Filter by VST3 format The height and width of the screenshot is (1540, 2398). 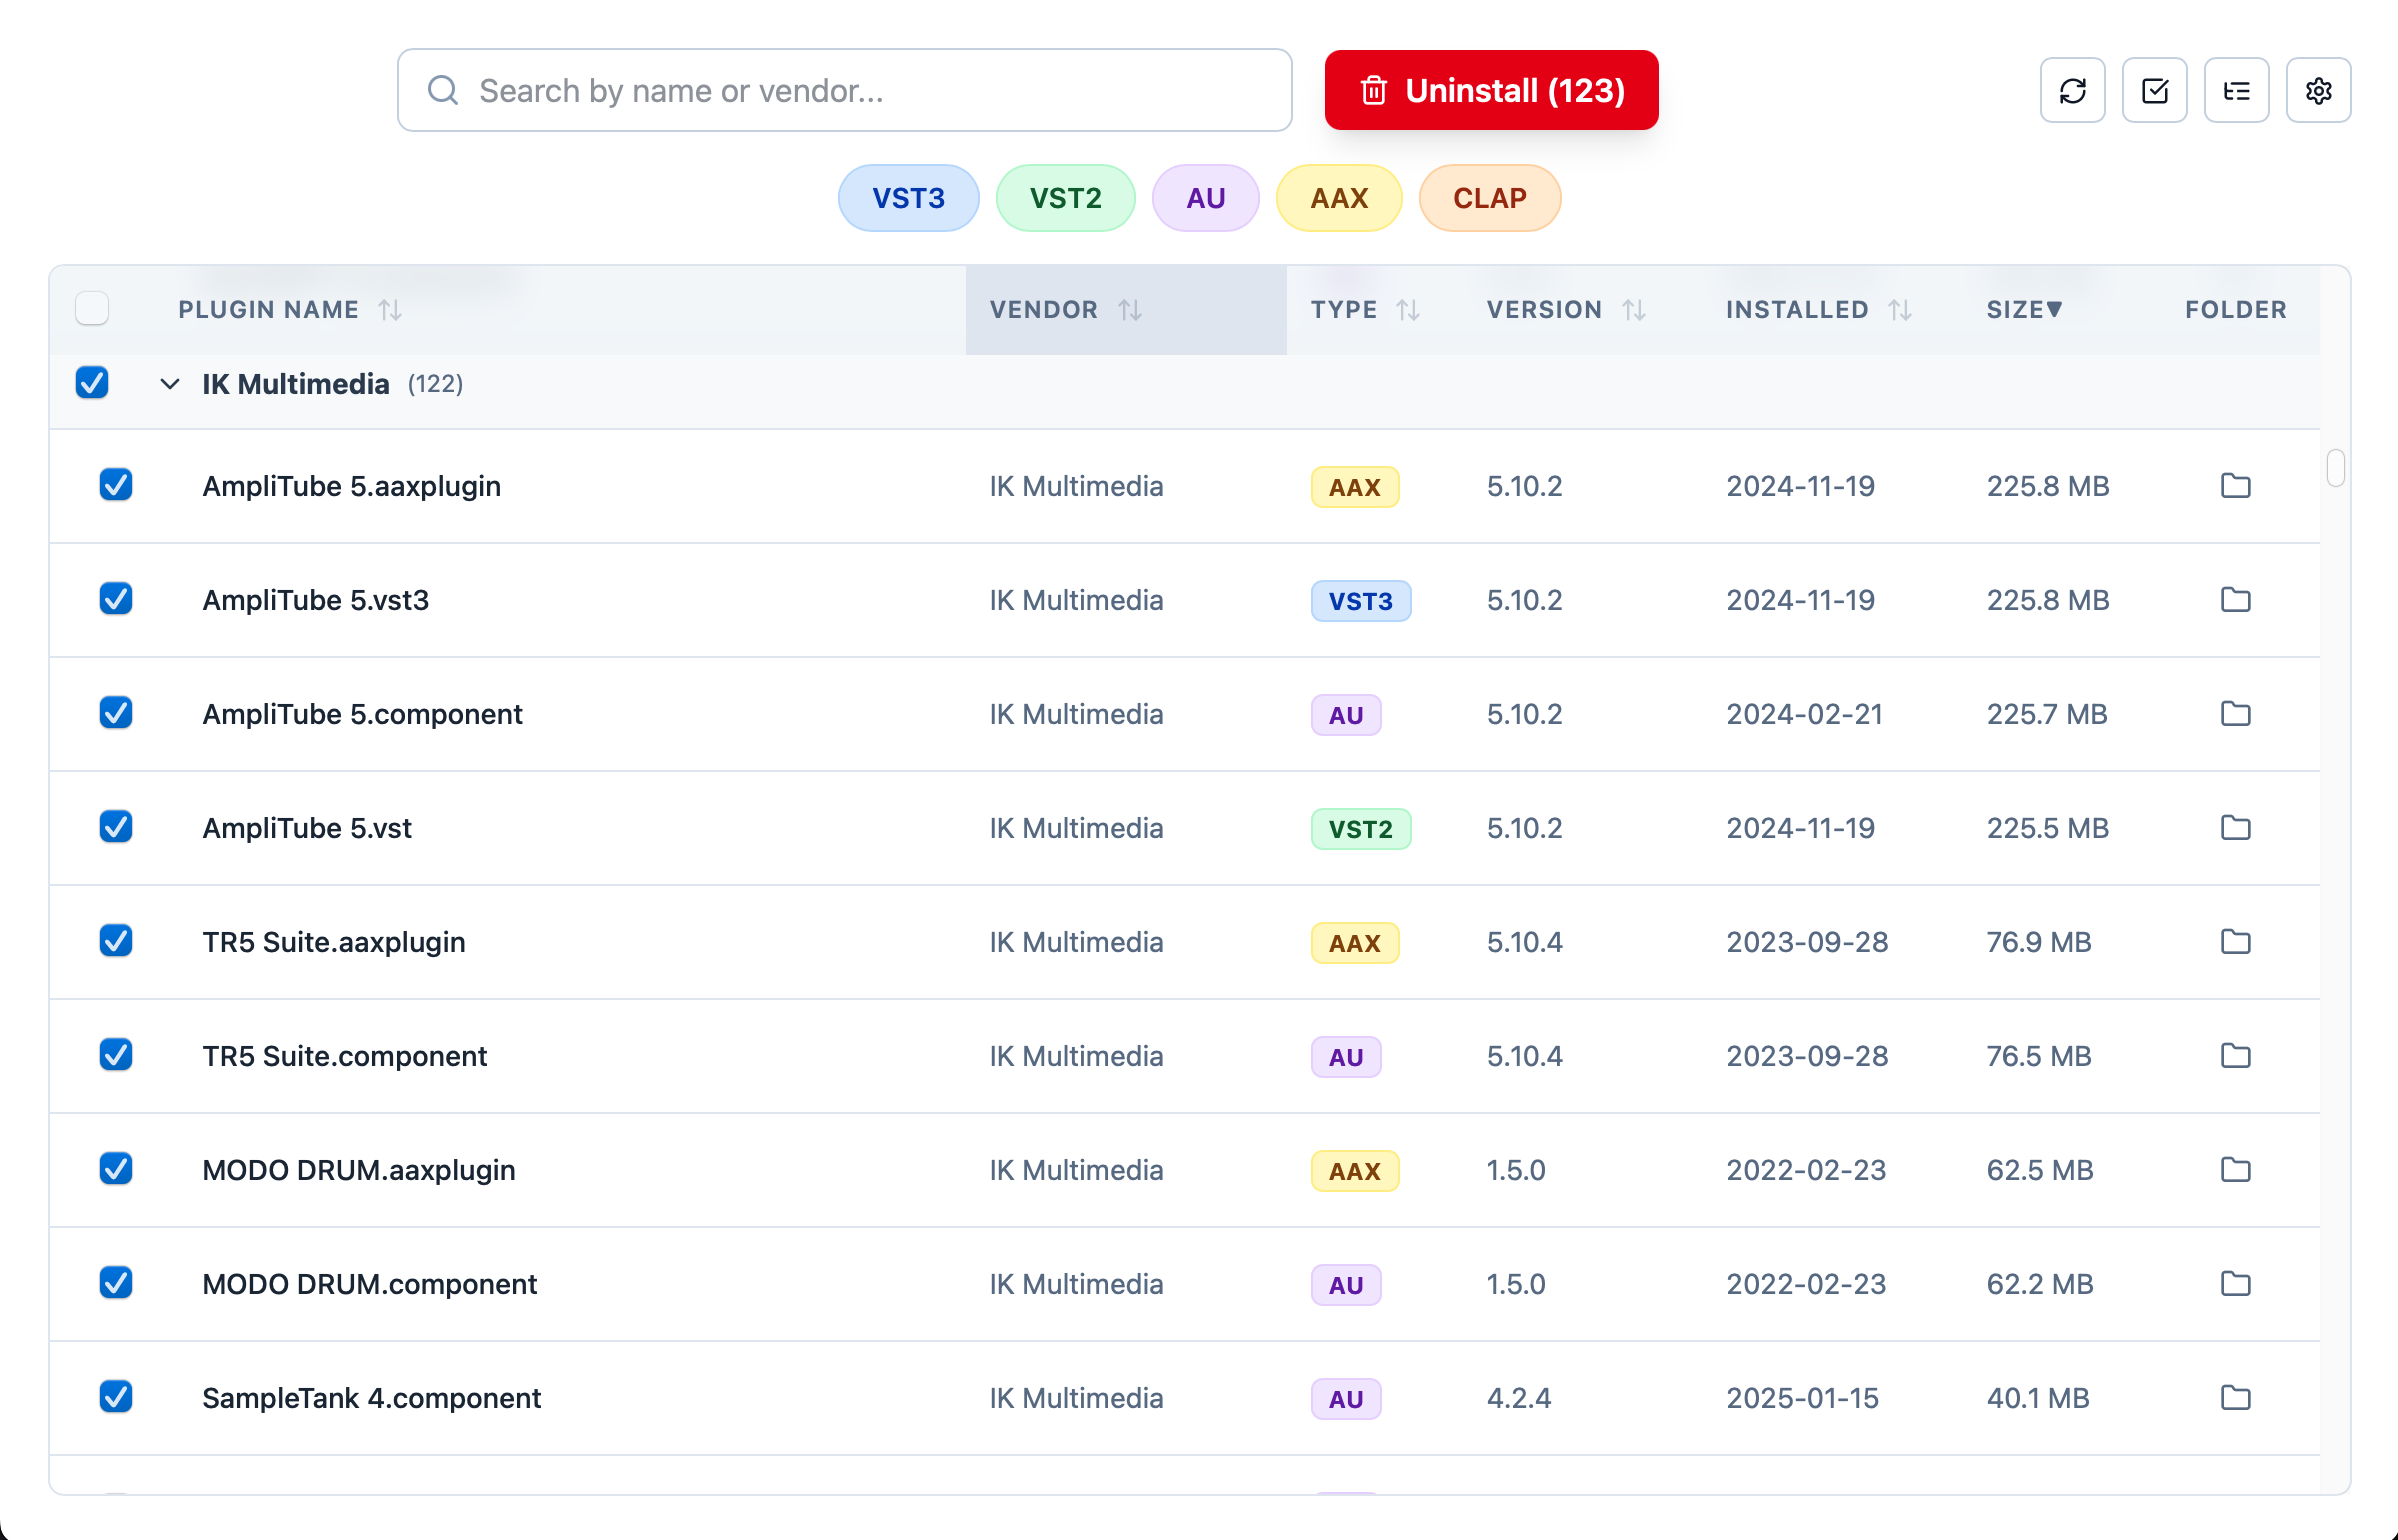[x=908, y=198]
